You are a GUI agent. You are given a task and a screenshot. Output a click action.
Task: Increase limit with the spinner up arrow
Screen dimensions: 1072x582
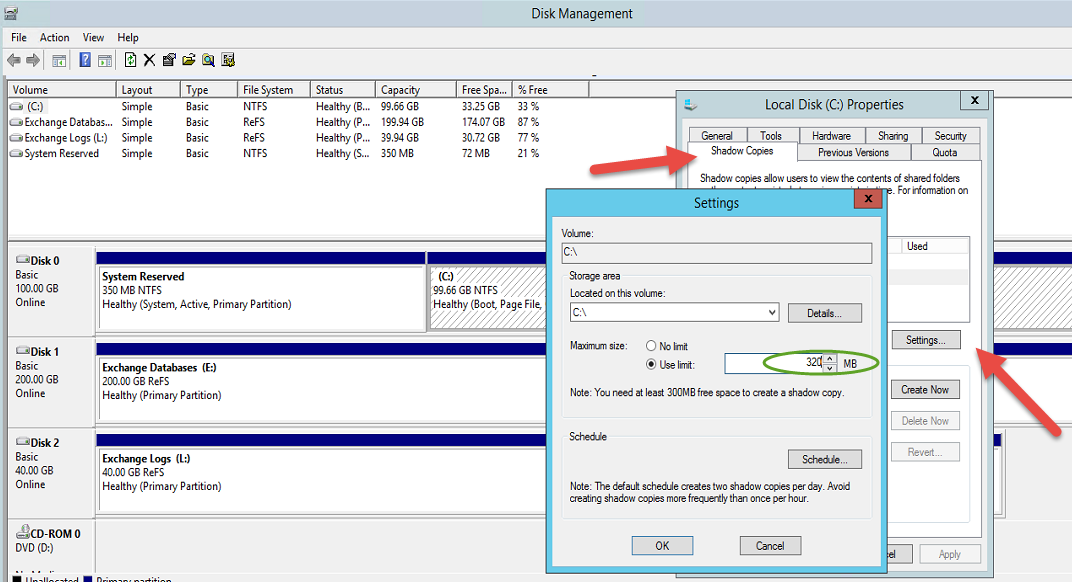pos(829,358)
